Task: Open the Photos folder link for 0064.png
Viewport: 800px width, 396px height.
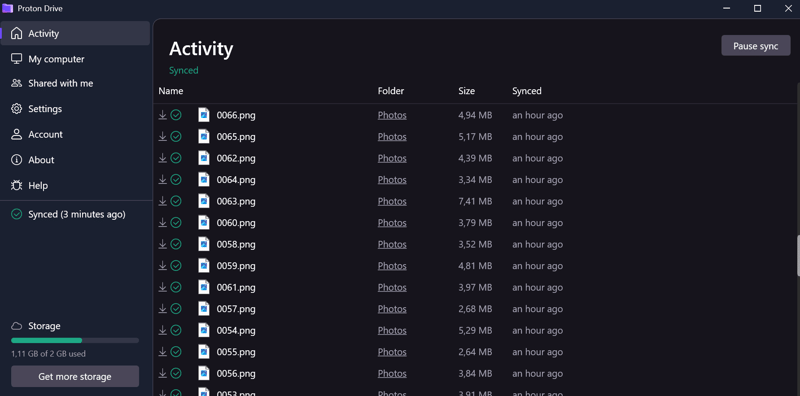Action: point(392,180)
